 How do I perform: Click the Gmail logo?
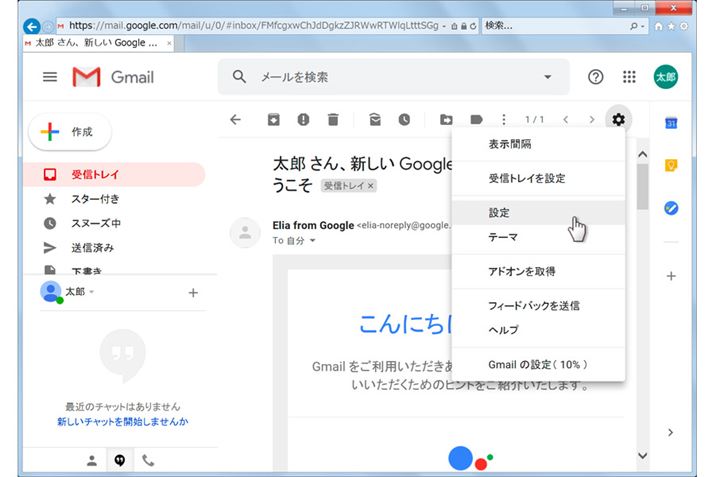pos(114,77)
